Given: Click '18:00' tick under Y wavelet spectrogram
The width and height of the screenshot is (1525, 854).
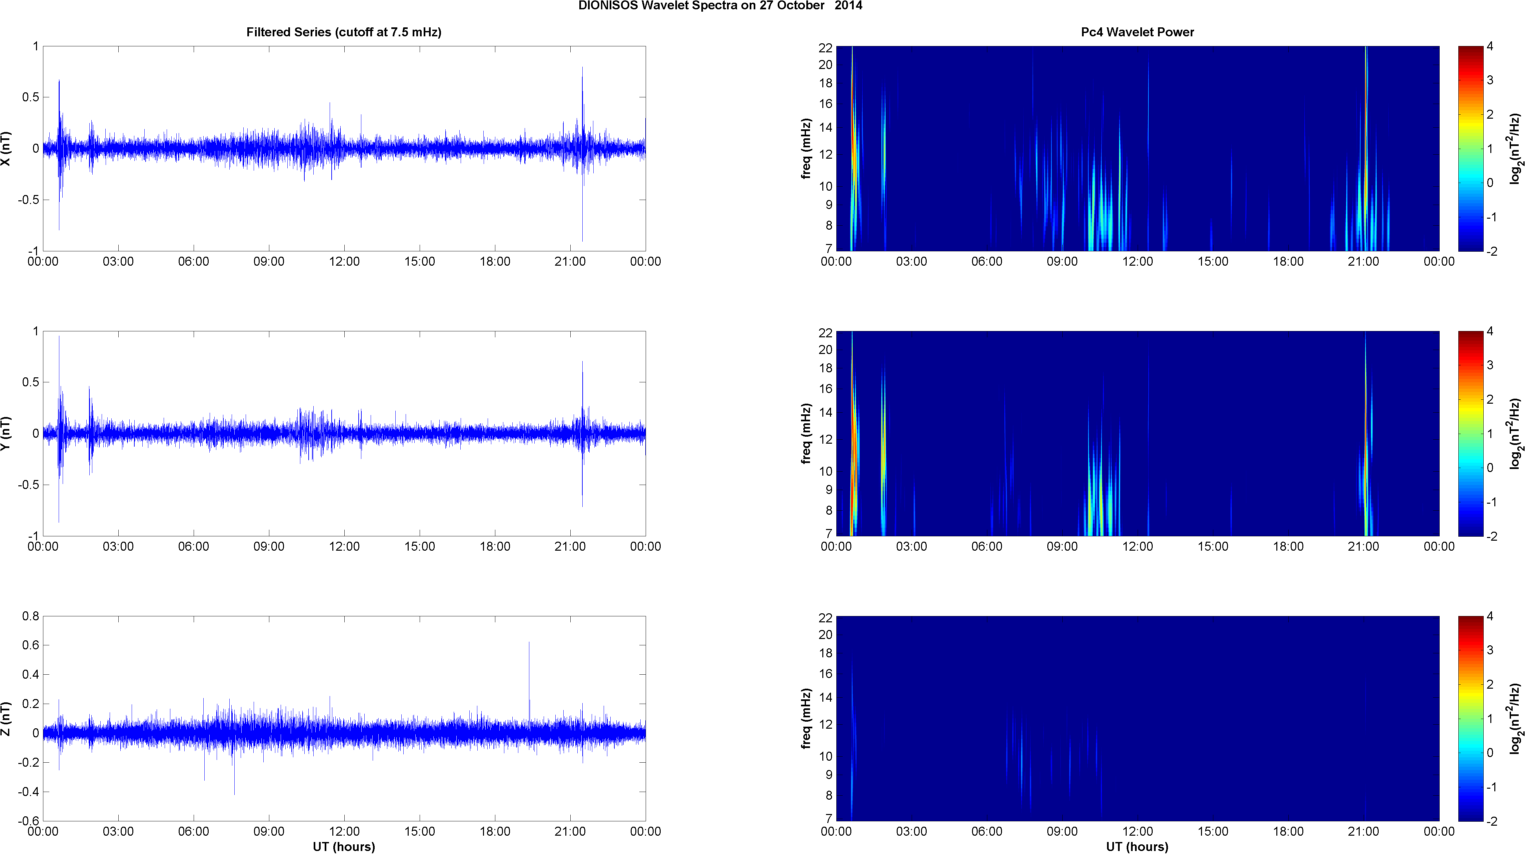Looking at the screenshot, I should [1288, 547].
